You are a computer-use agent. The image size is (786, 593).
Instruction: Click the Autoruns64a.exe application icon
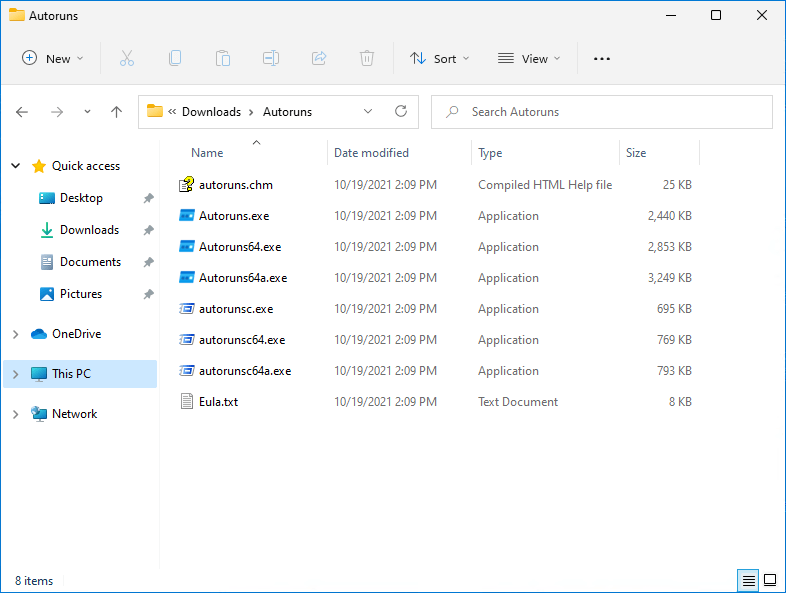pos(186,278)
